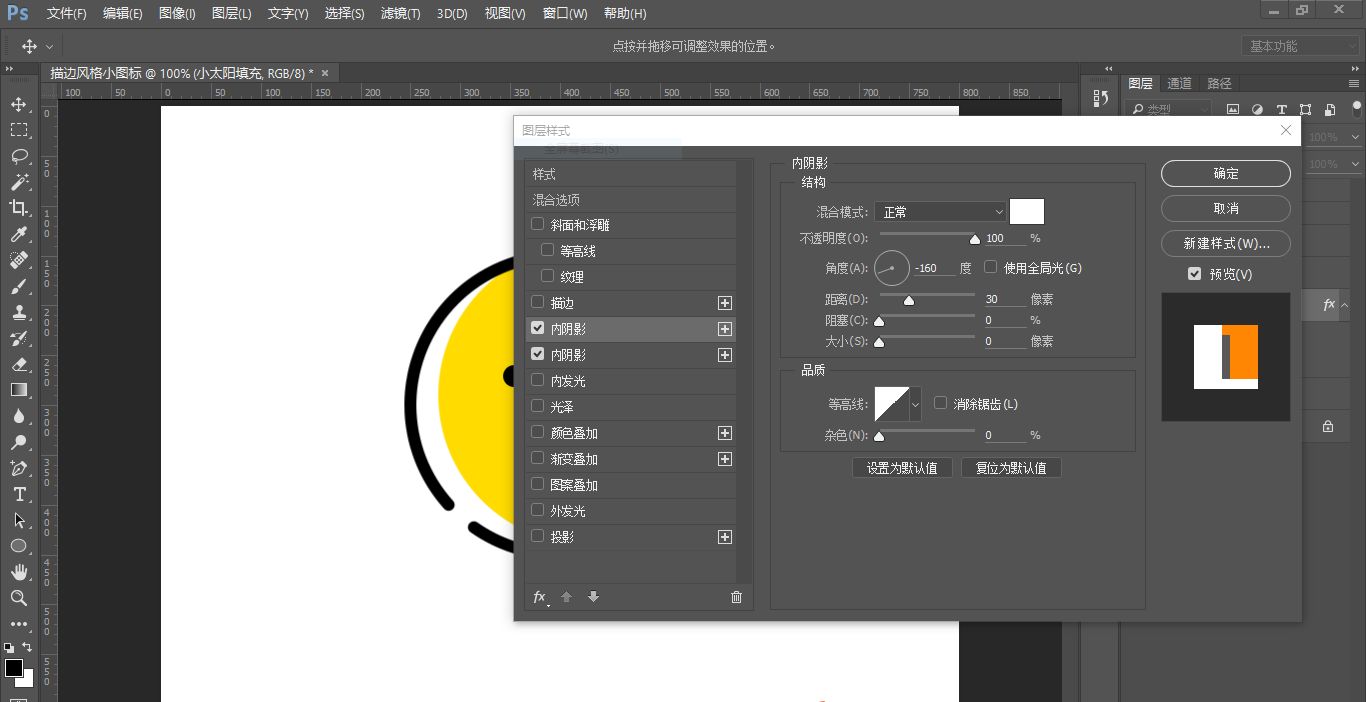Filter layers by adjustment layers icon
1366x702 pixels.
click(1257, 109)
